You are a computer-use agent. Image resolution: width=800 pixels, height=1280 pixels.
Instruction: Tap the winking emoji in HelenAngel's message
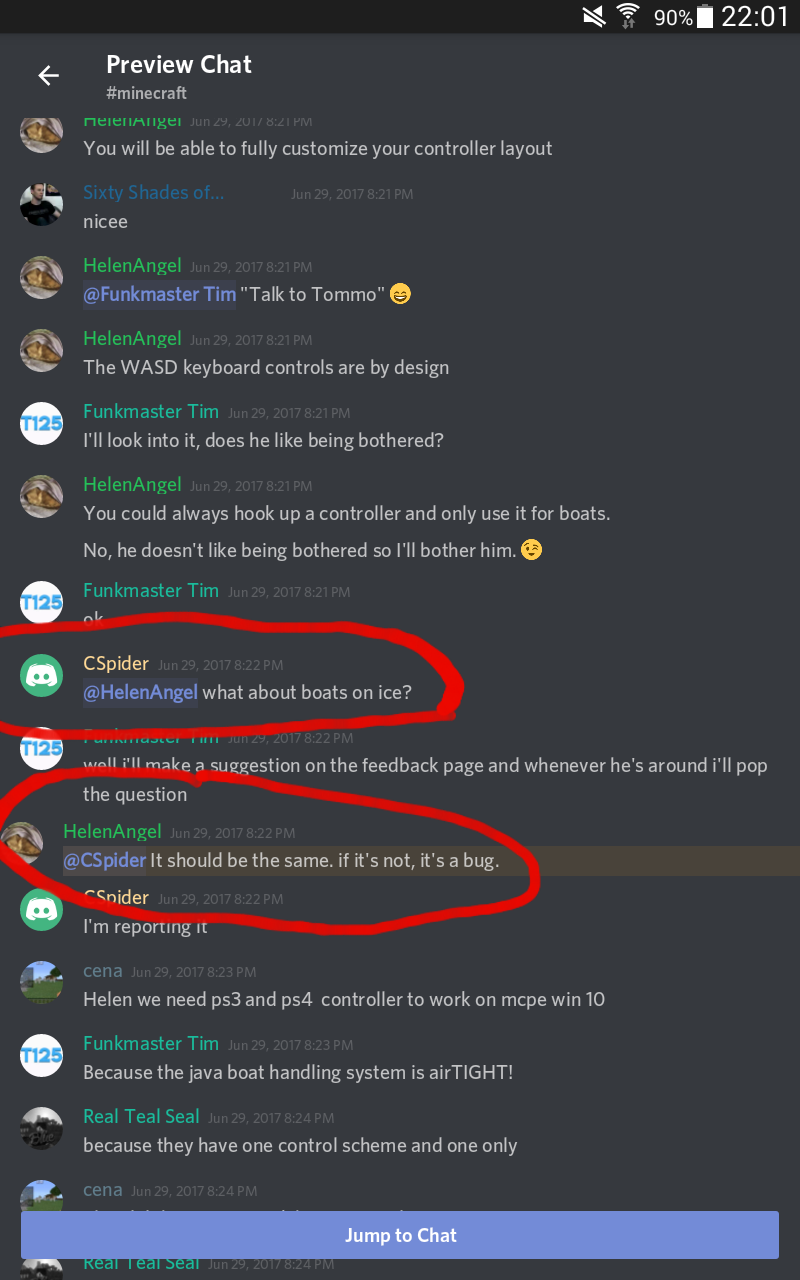[532, 550]
